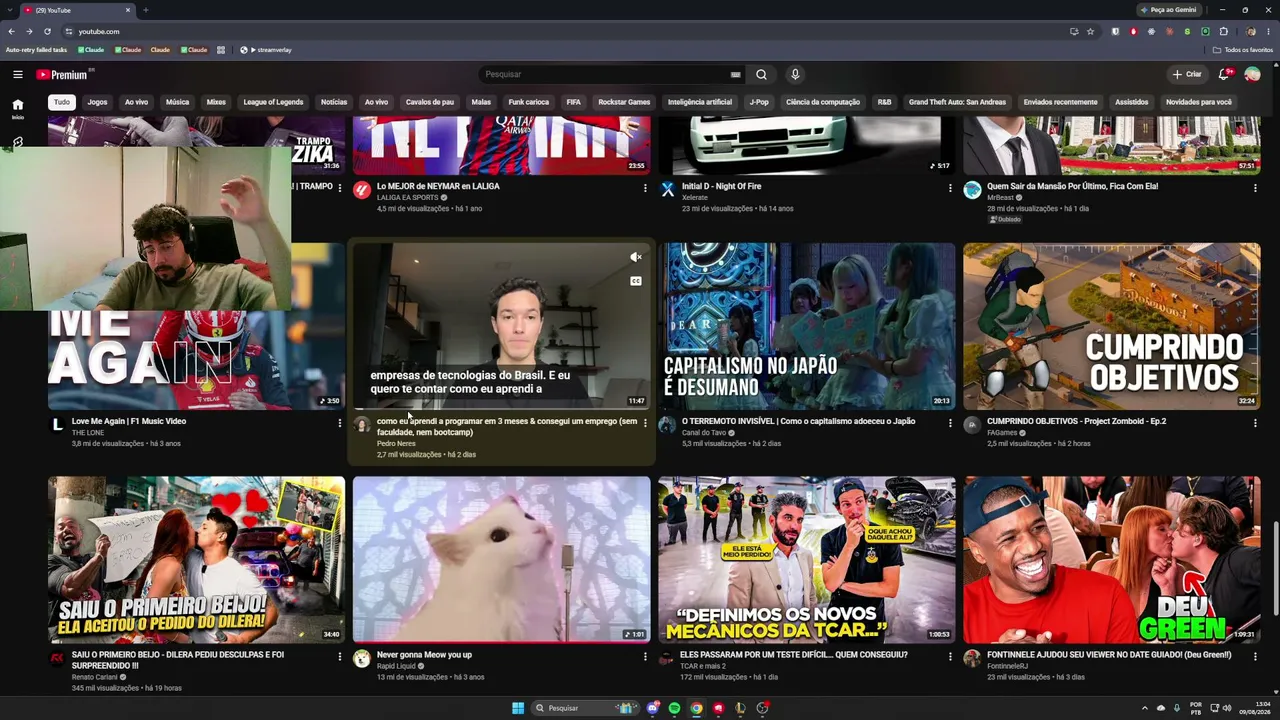This screenshot has height=720, width=1280.
Task: Open the Pedro Neres channel link
Action: point(396,443)
